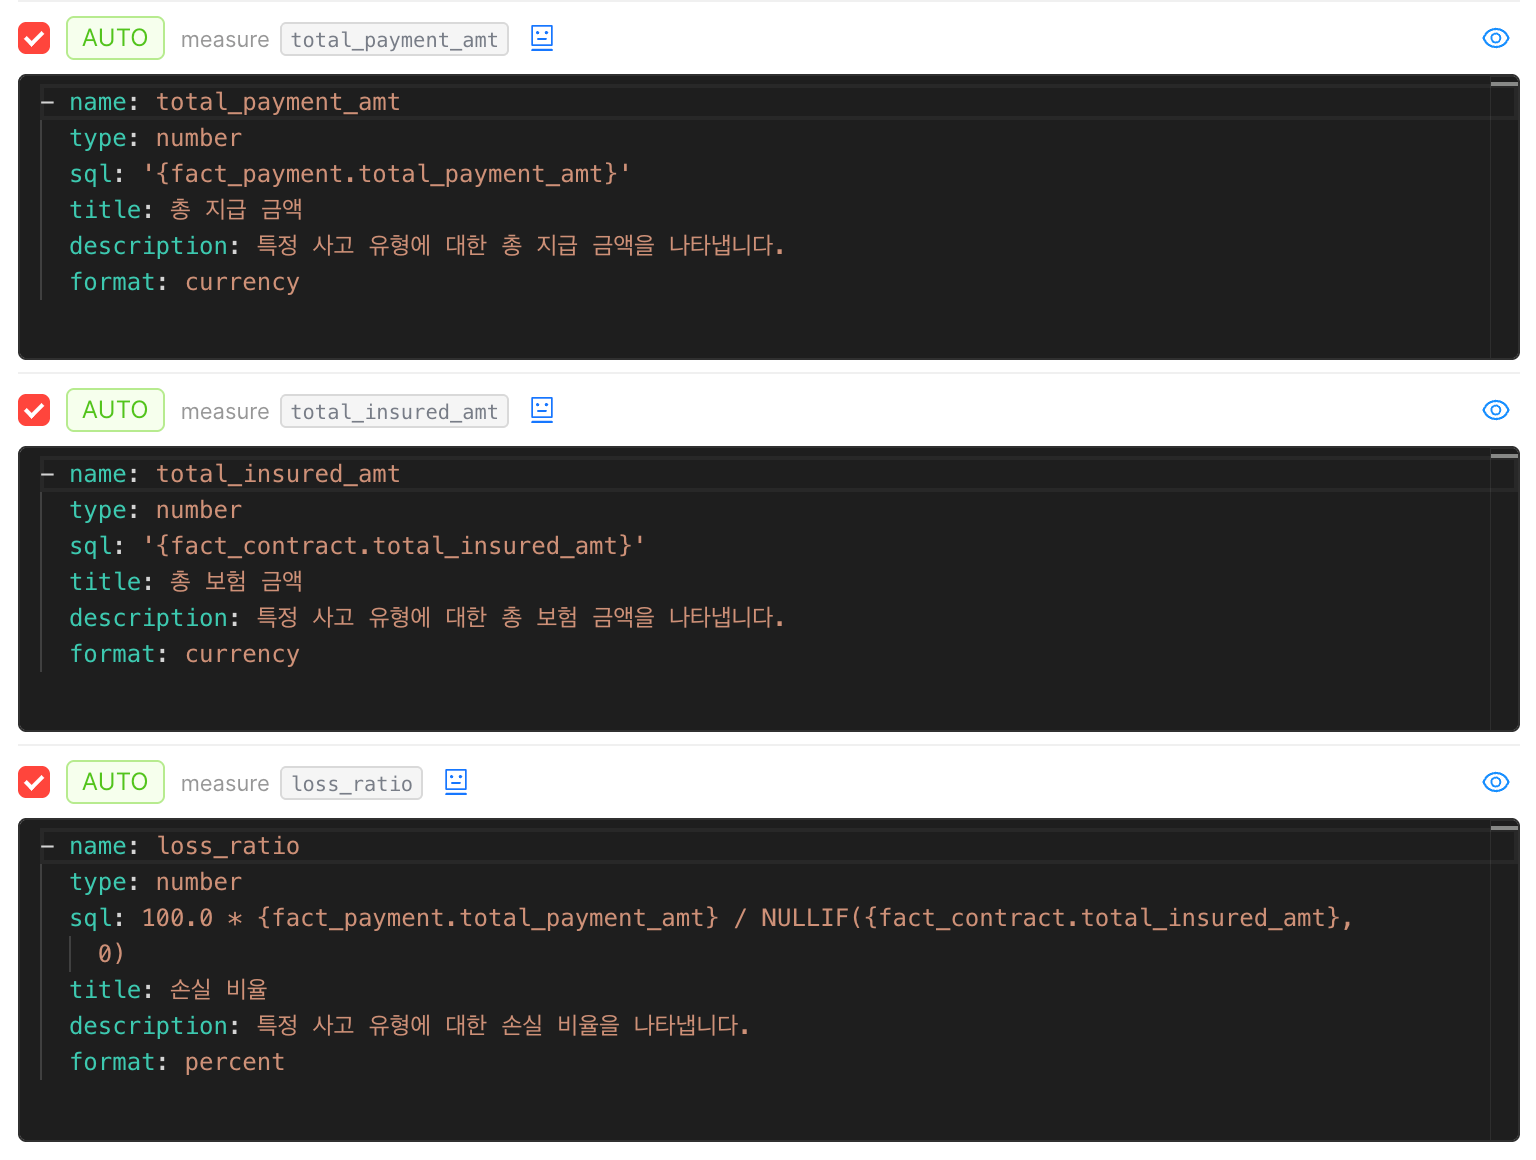Click 'format: currency' in total_payment_amt editor
Screen dimensions: 1536x1160
click(x=184, y=282)
